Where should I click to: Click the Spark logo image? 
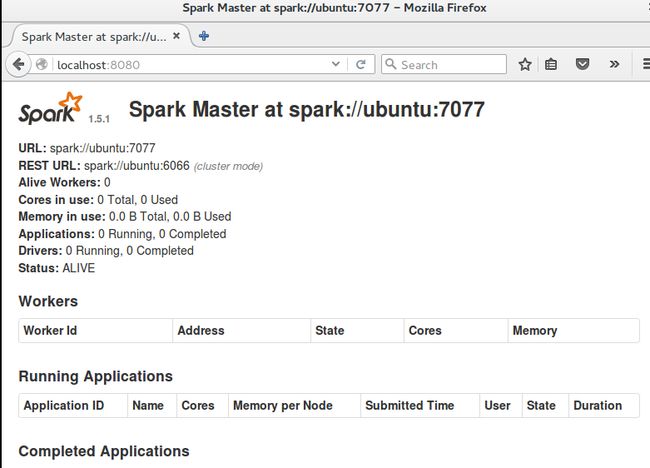click(50, 108)
